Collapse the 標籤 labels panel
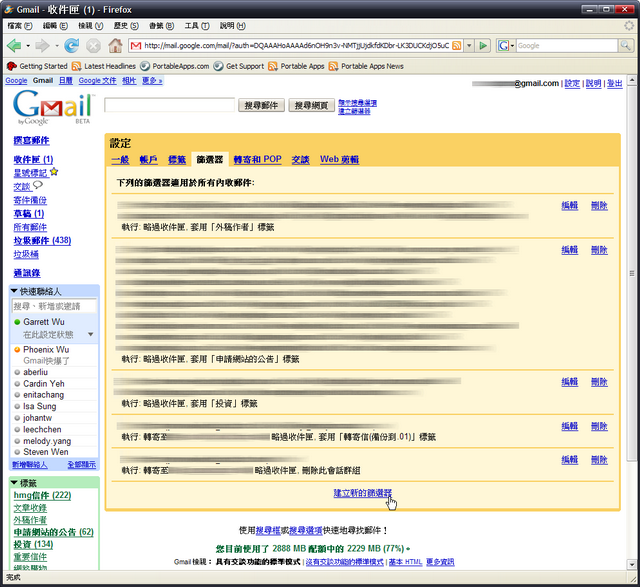 (x=14, y=483)
